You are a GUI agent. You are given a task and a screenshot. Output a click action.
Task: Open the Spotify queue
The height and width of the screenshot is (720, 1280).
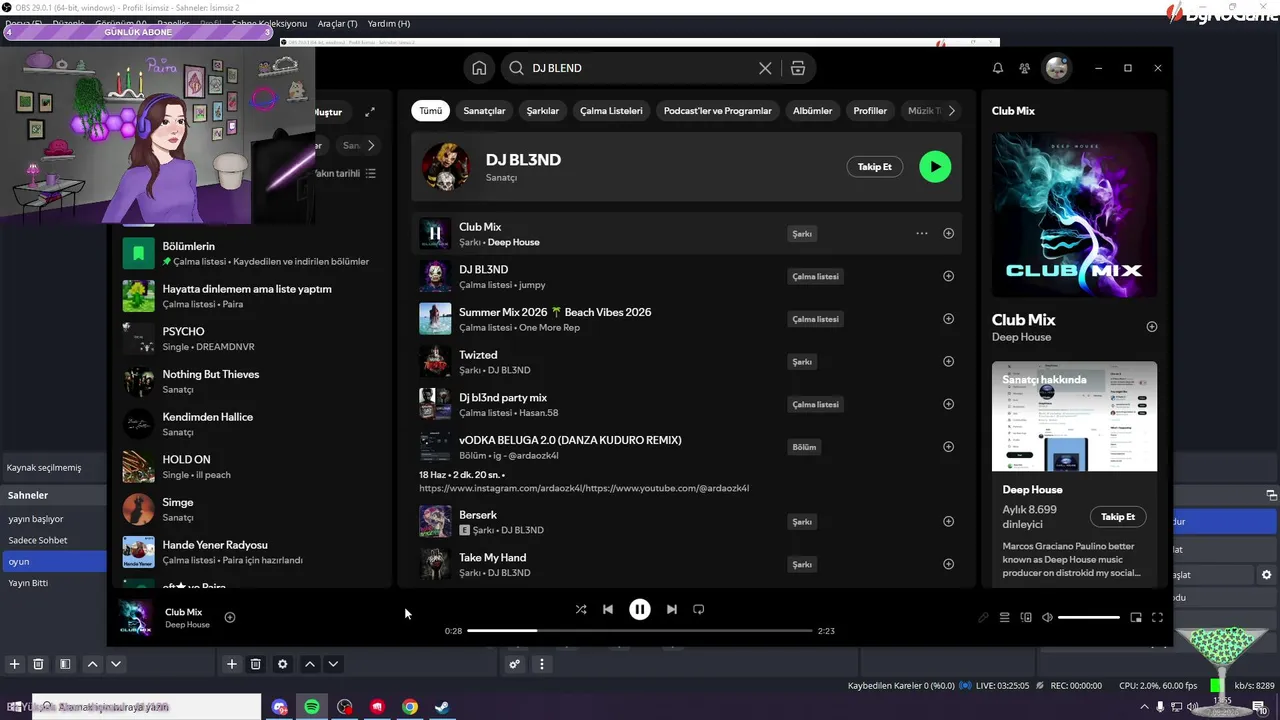coord(1005,618)
